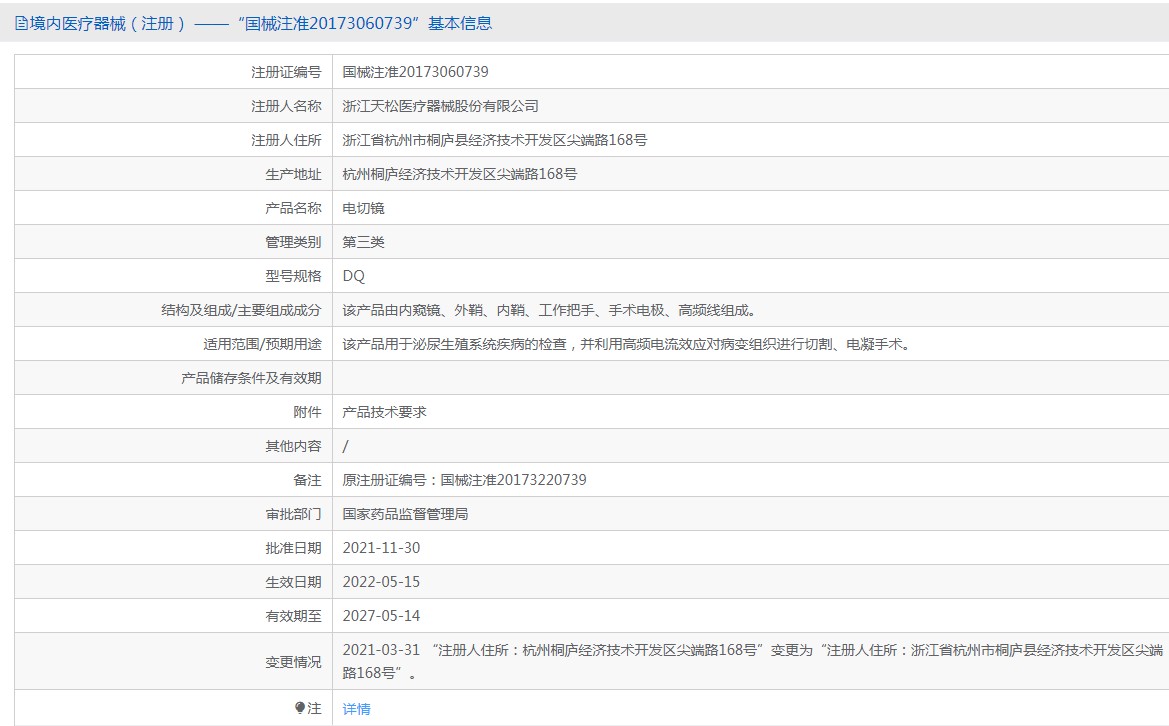
Task: Select the 注册人住所 address value
Action: tap(495, 140)
